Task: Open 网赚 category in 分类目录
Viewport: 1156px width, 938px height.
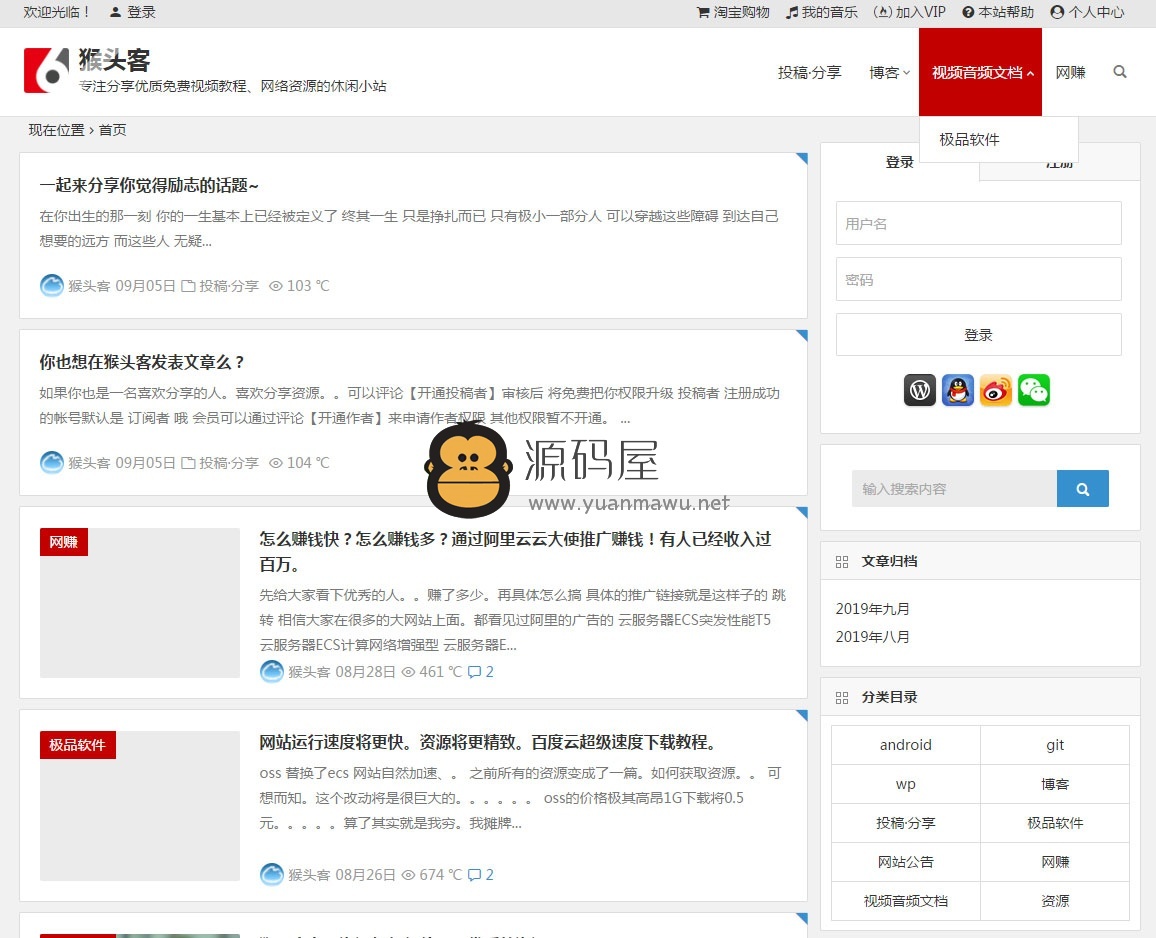Action: click(1055, 862)
